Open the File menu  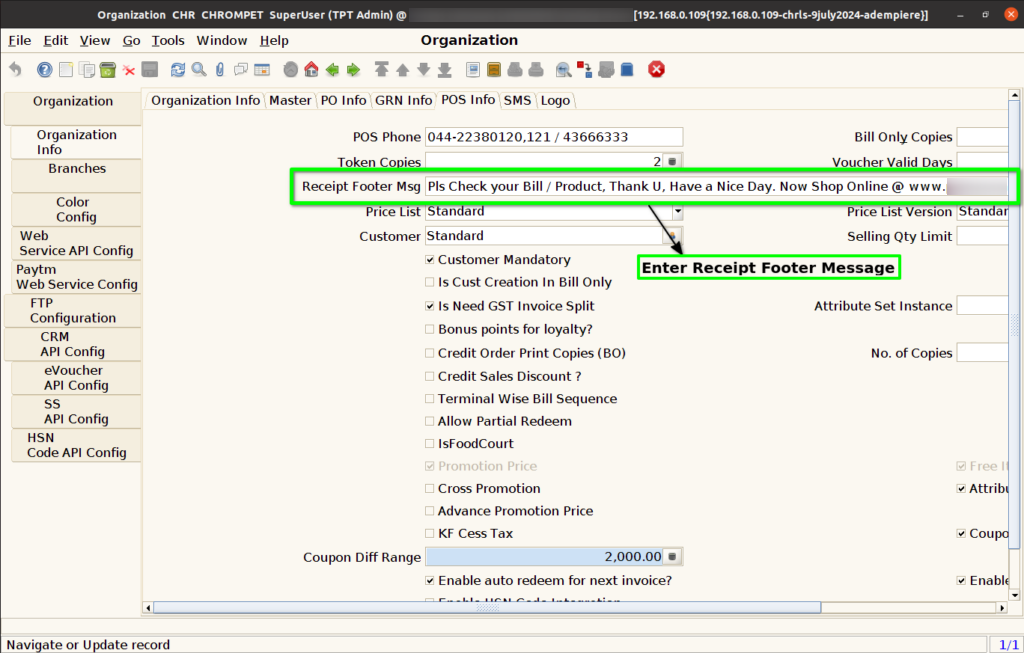20,40
